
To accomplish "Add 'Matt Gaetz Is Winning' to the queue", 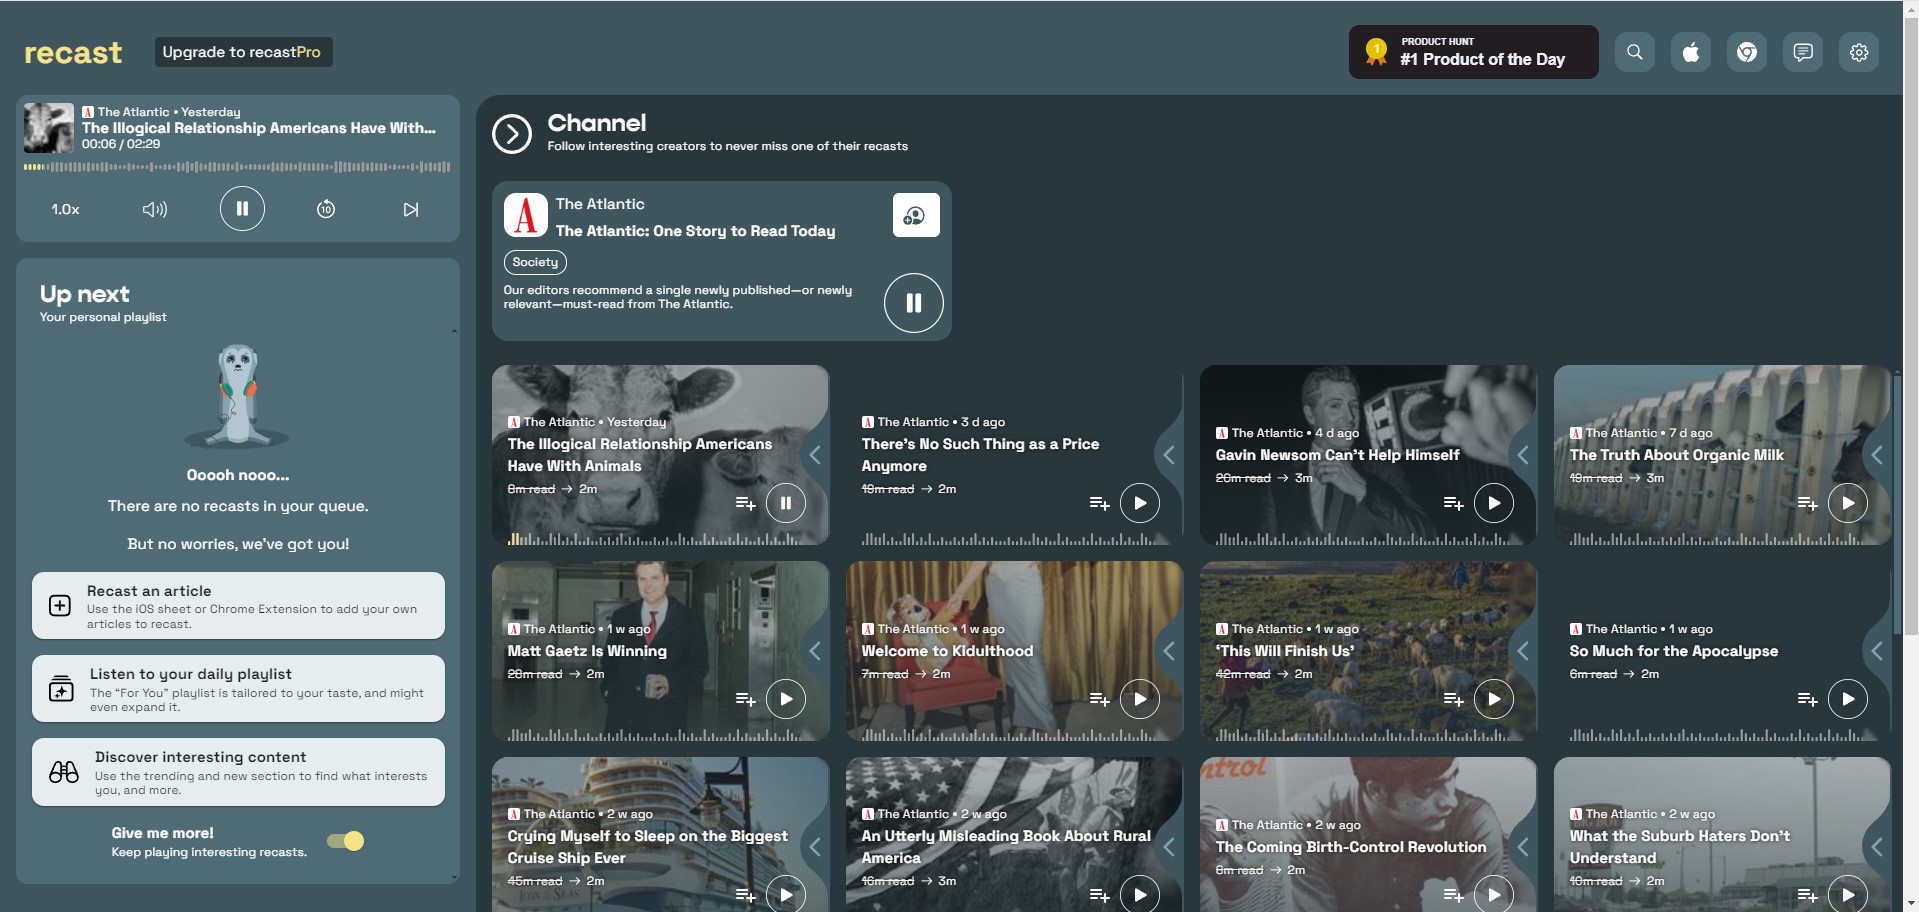I will 745,699.
